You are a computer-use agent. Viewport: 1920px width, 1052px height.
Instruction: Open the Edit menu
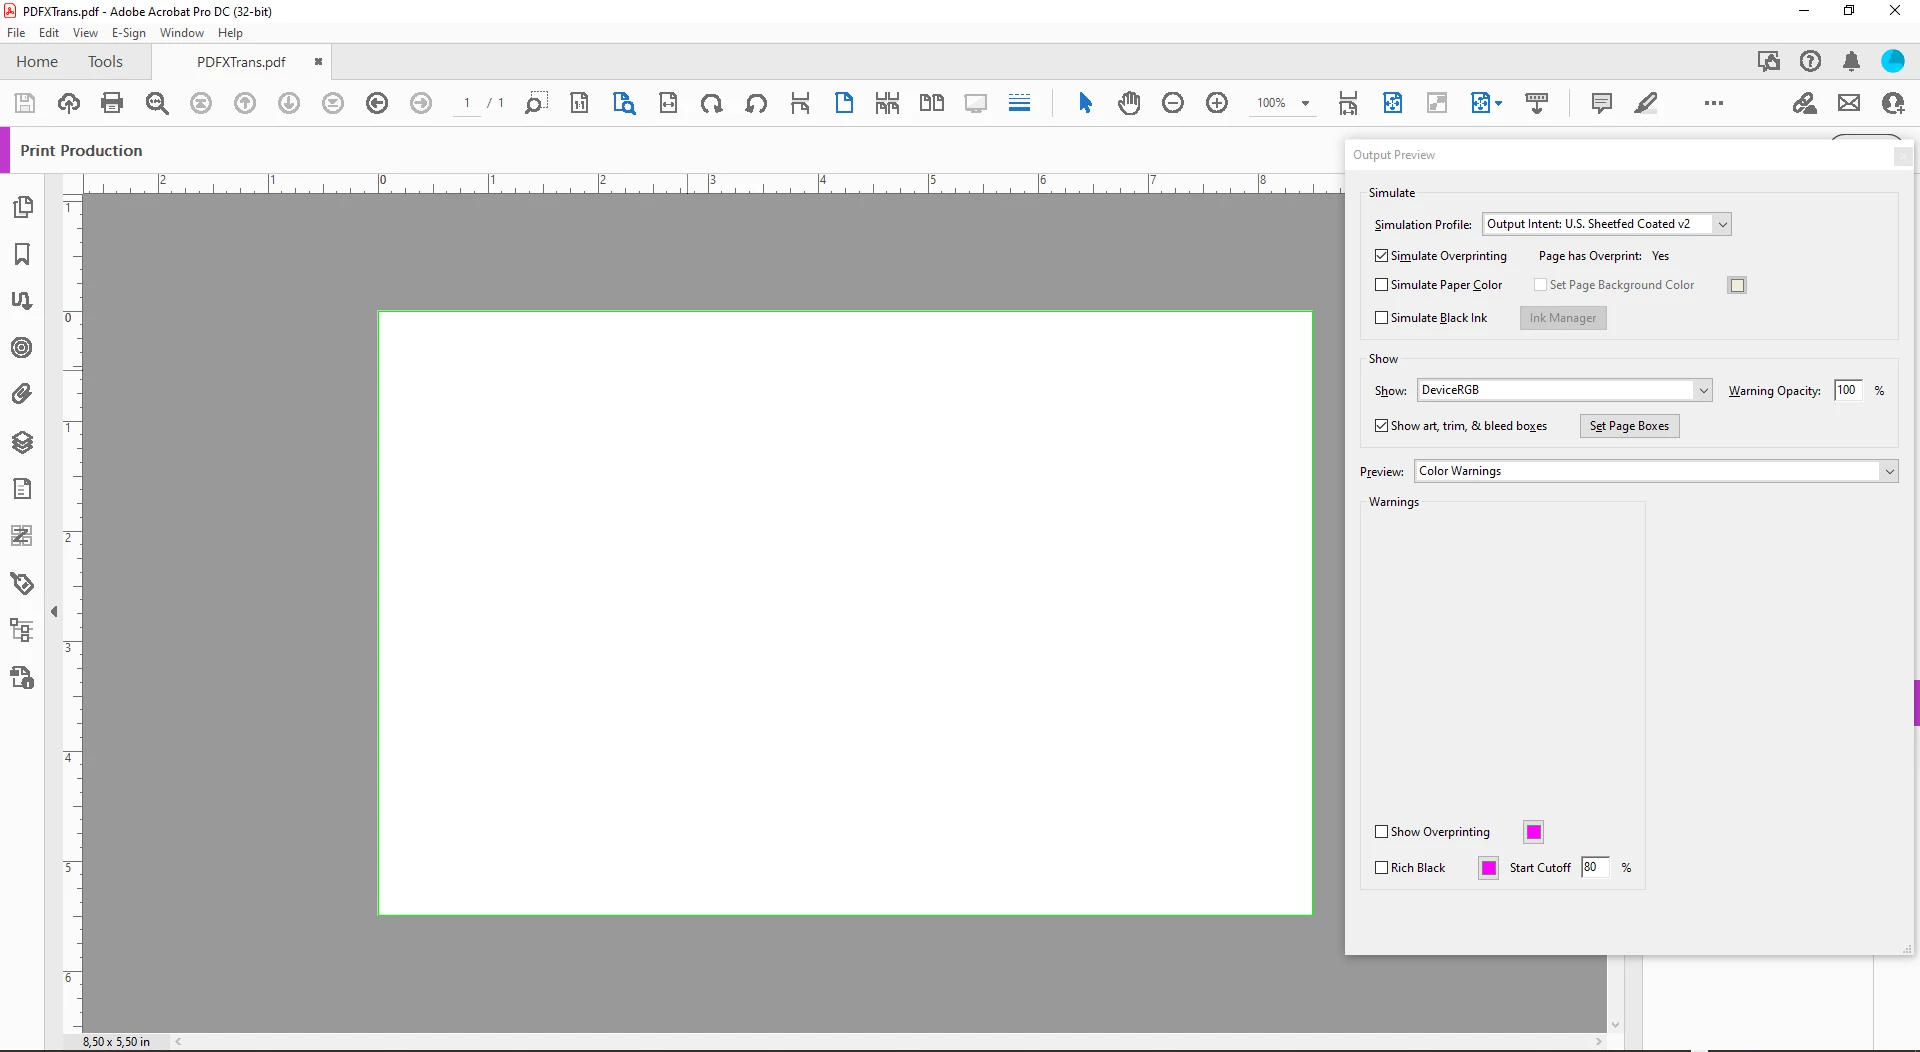point(49,33)
